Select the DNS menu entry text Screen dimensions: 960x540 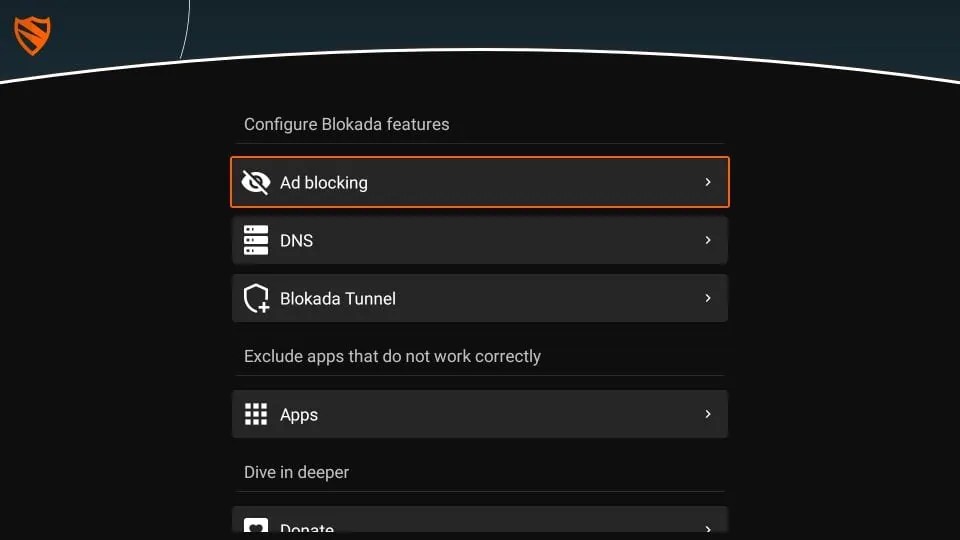tap(297, 240)
